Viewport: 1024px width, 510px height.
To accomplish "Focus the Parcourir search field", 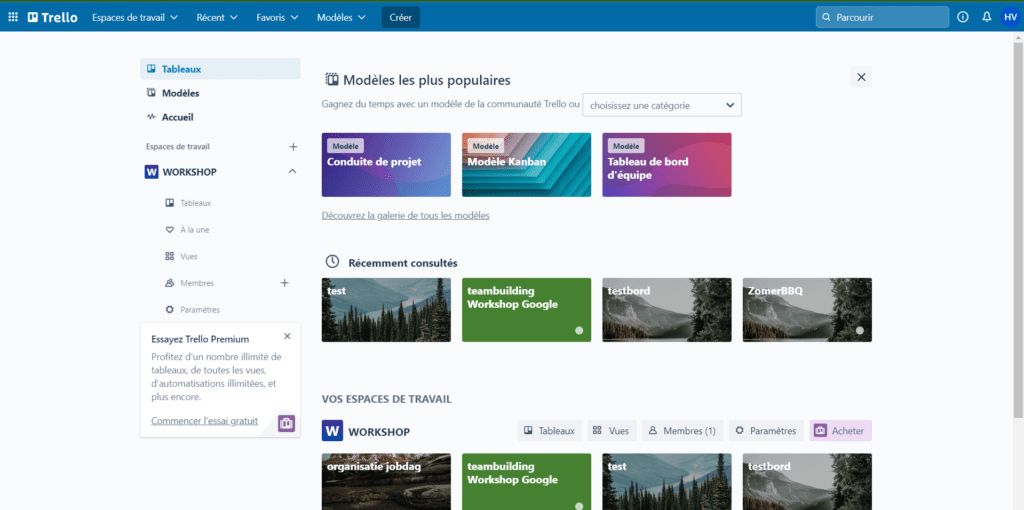I will [x=882, y=18].
